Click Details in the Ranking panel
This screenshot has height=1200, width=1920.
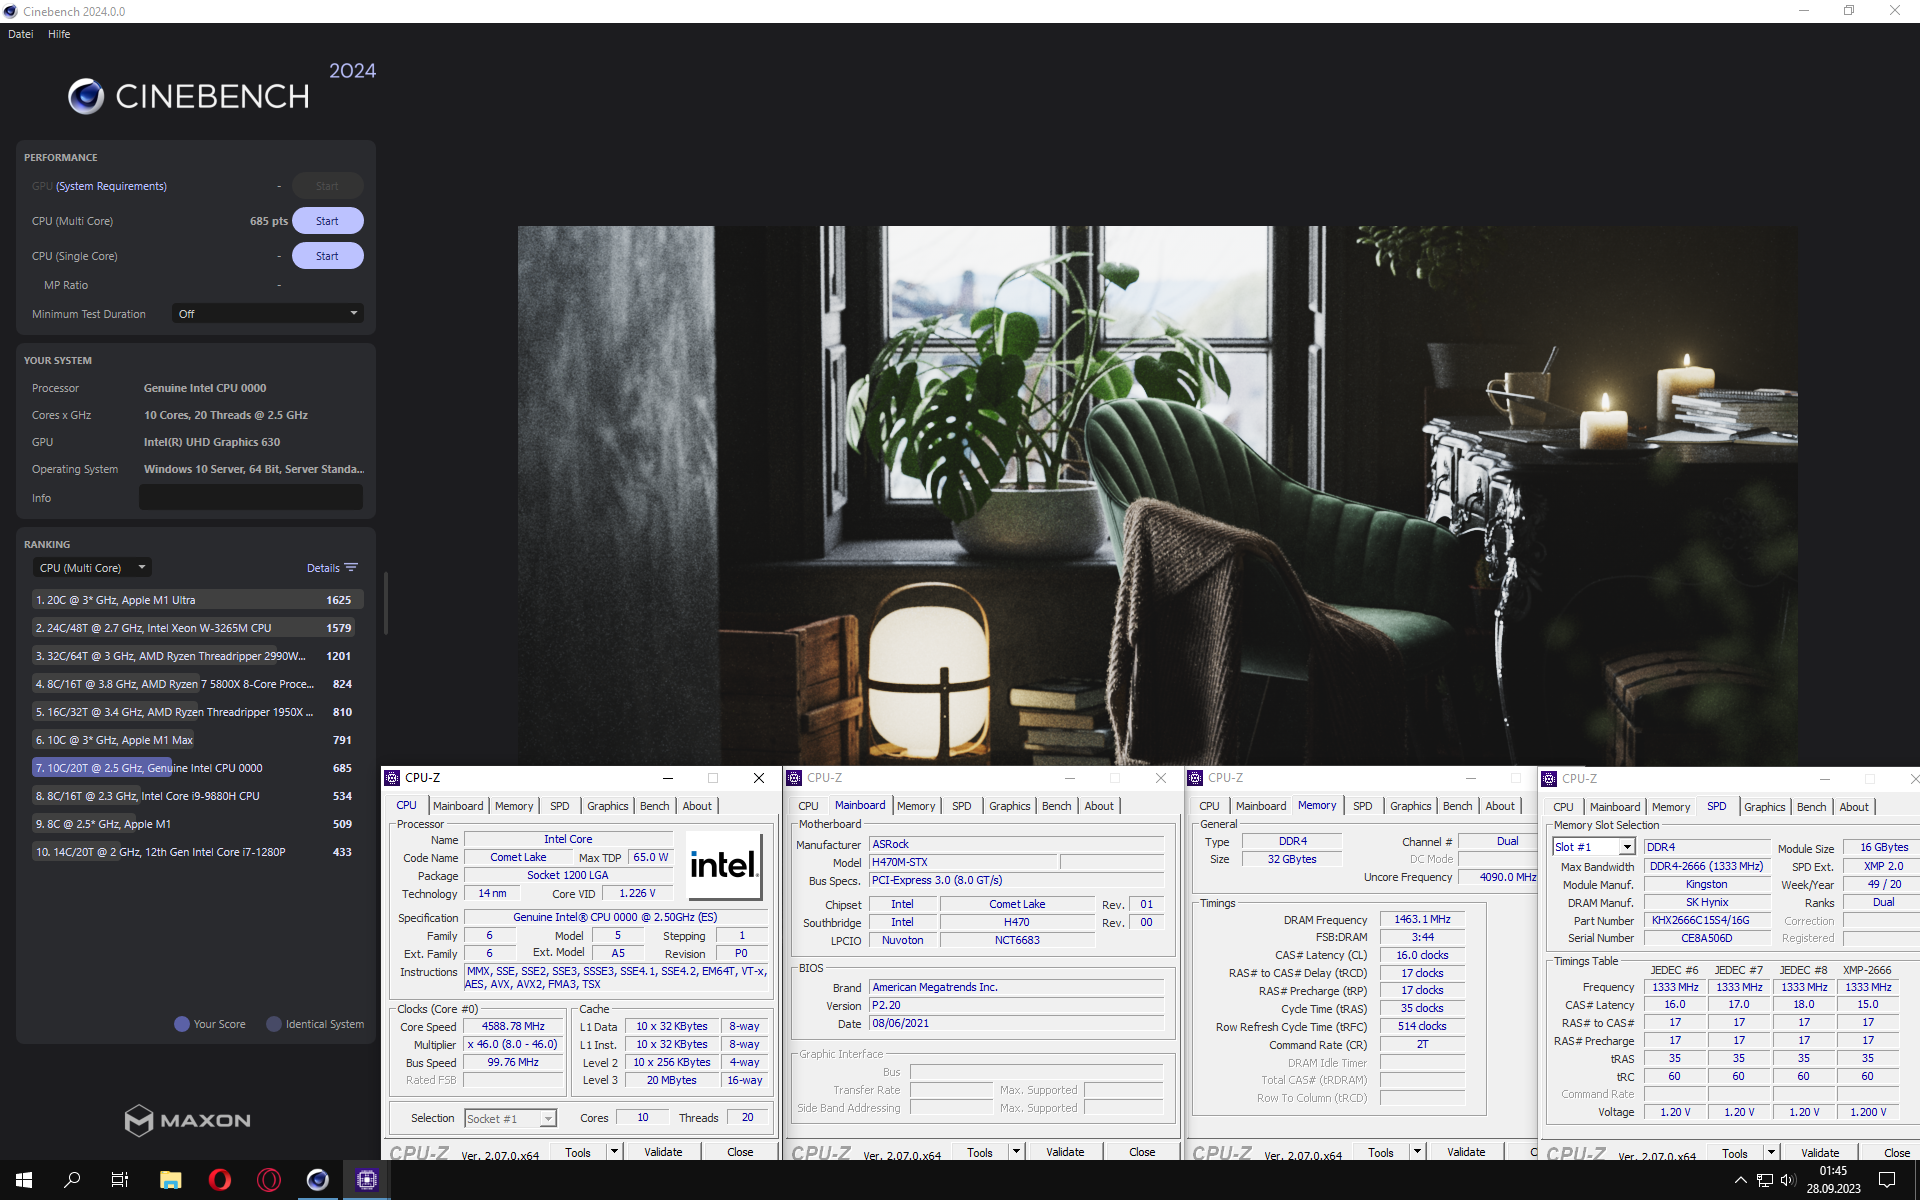[x=323, y=568]
